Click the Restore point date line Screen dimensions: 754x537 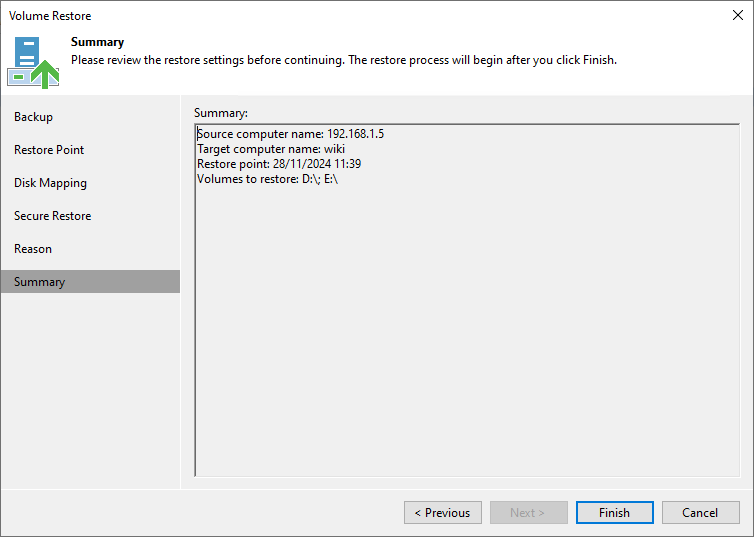(279, 164)
